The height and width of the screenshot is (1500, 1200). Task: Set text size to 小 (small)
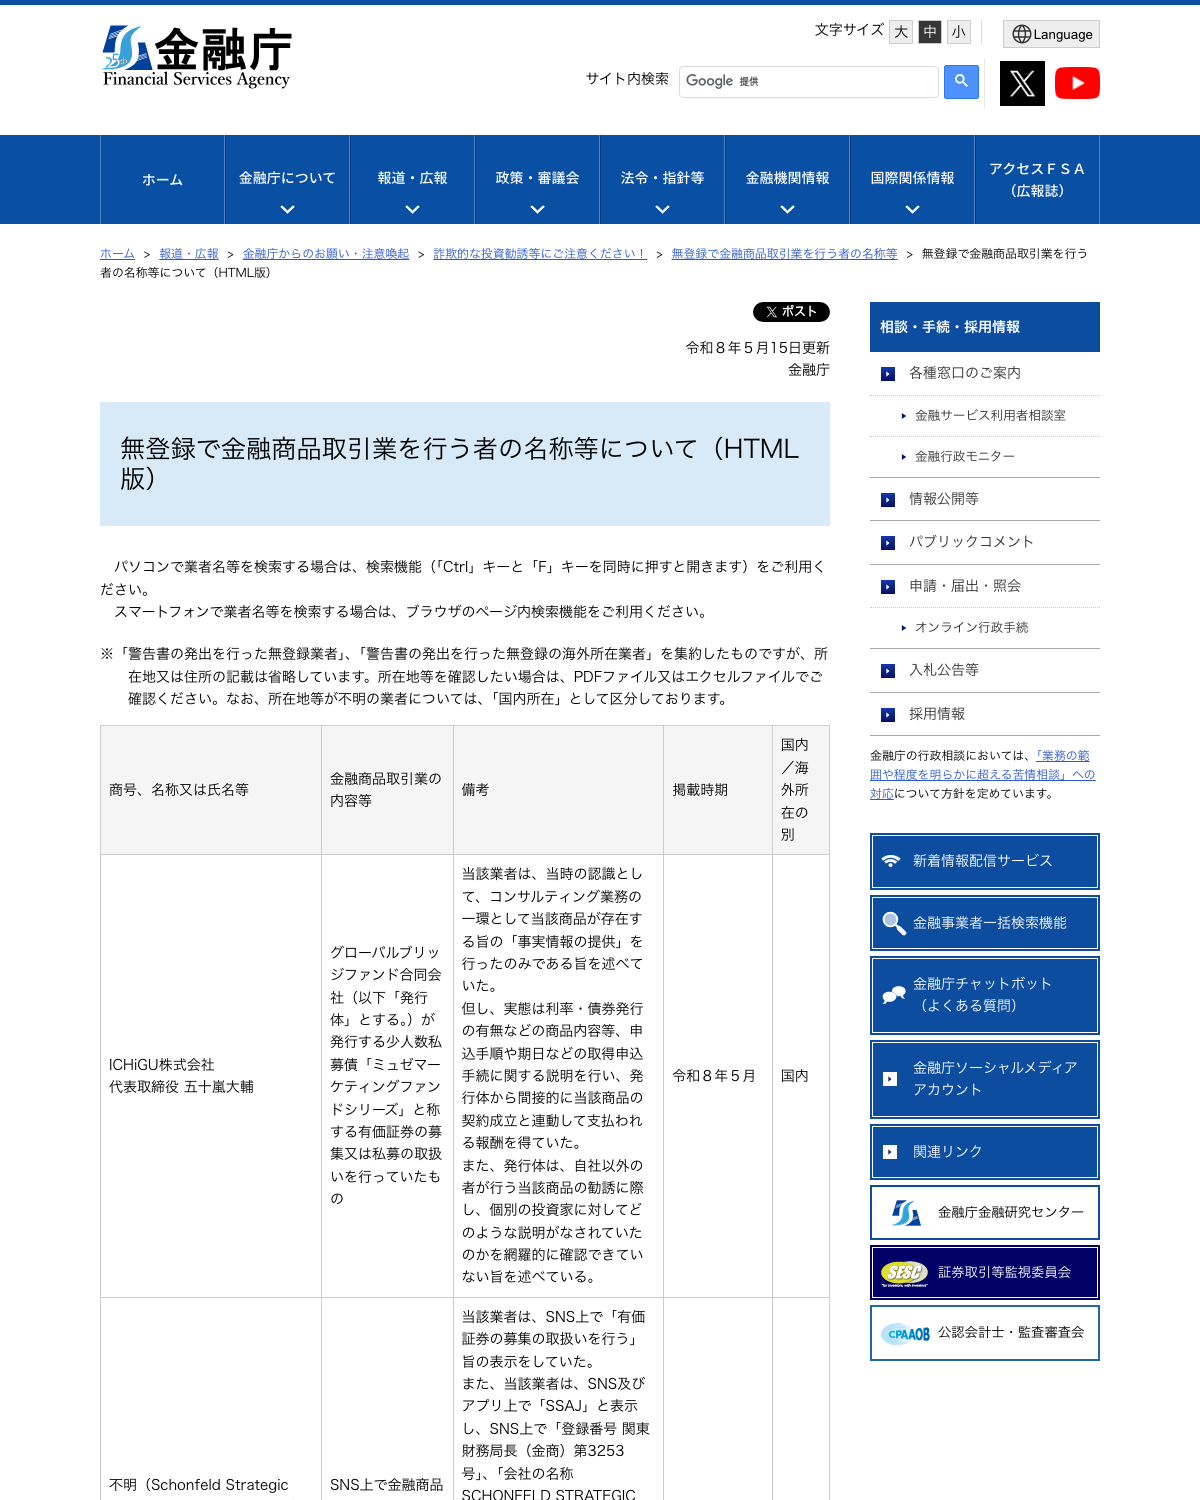click(959, 32)
